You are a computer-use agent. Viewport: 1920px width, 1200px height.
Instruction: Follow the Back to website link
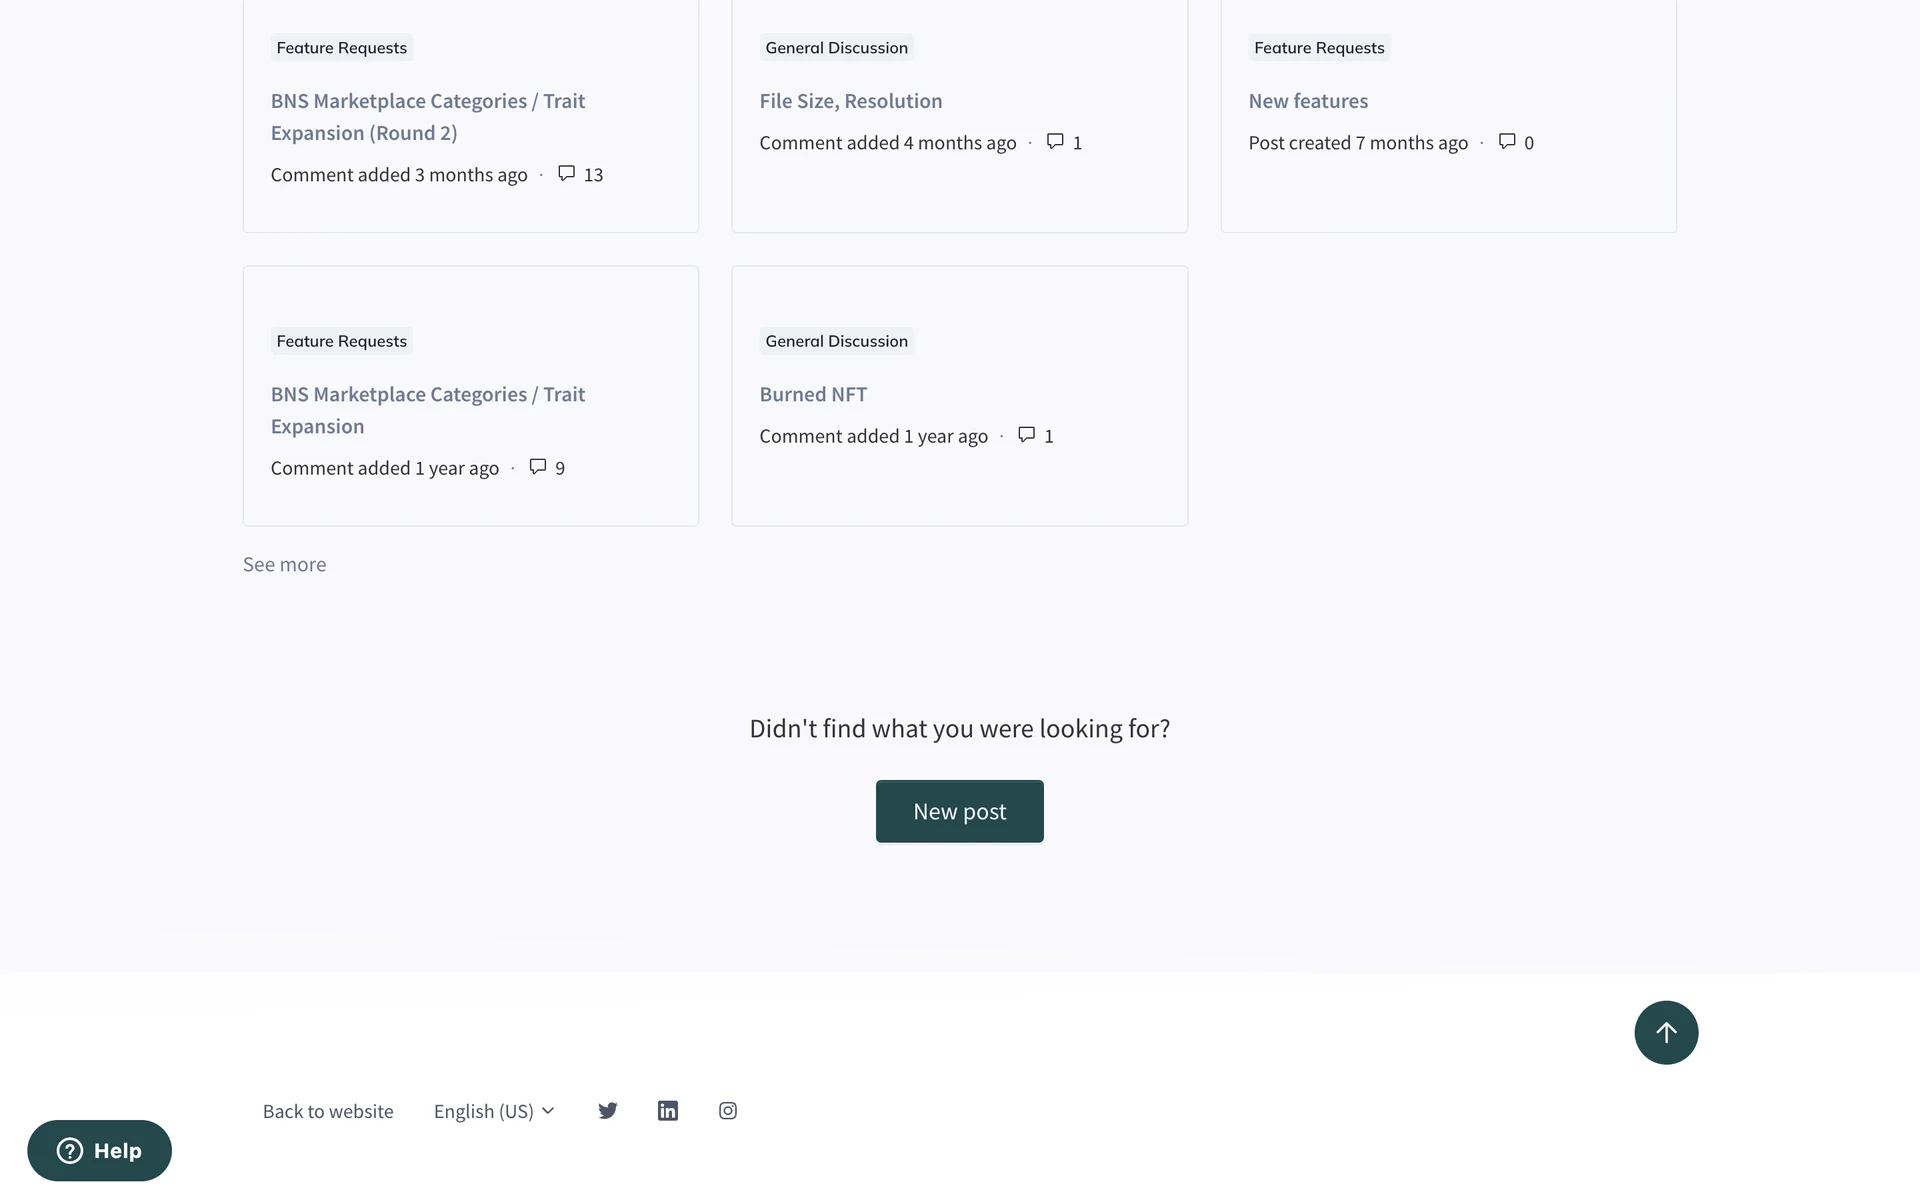[x=328, y=1111]
